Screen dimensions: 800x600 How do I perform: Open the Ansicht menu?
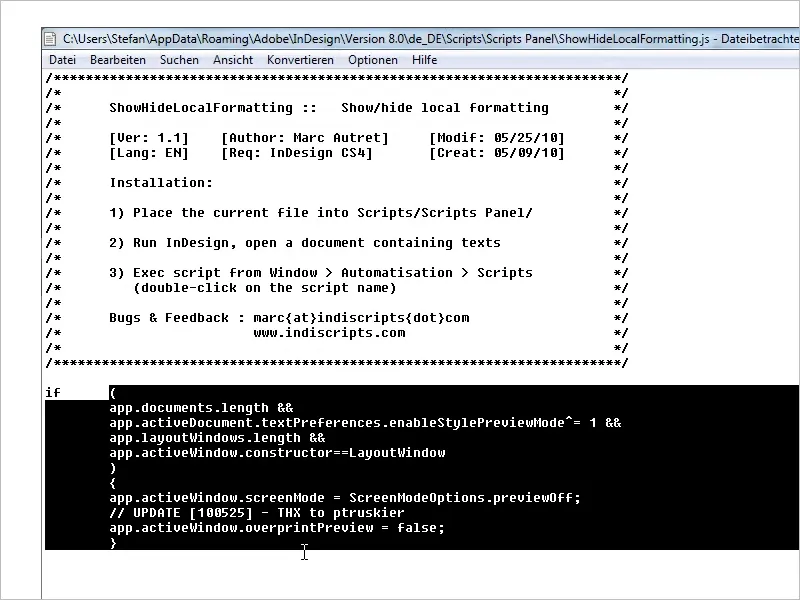(233, 60)
